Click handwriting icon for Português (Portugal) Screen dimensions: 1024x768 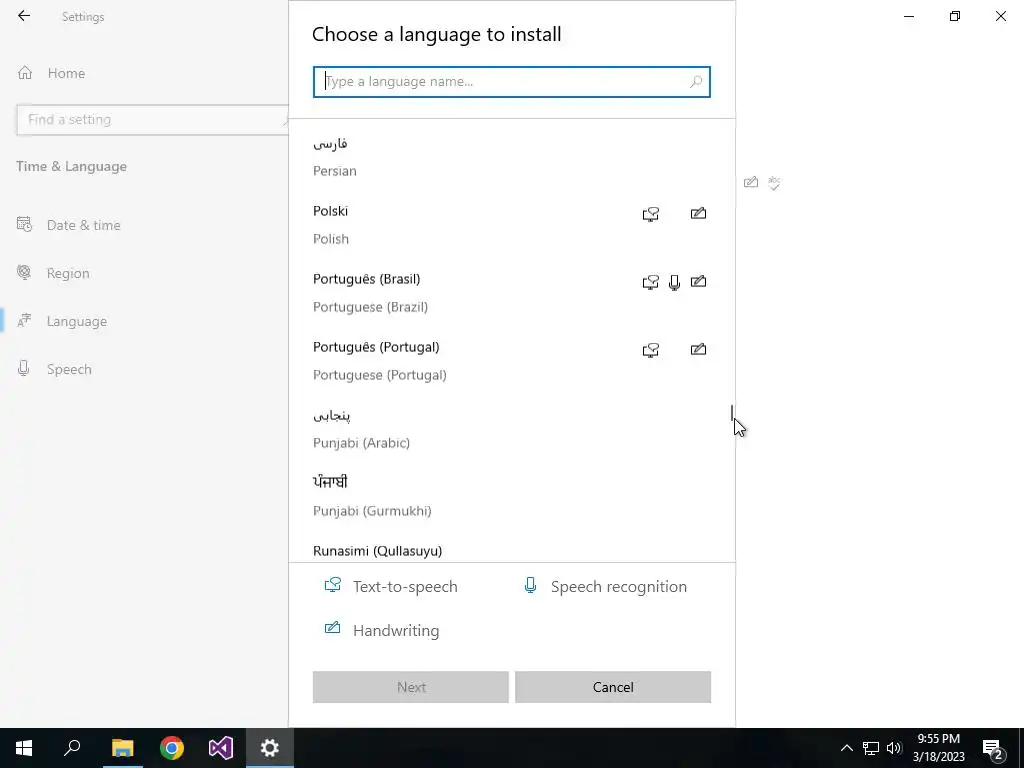(698, 349)
